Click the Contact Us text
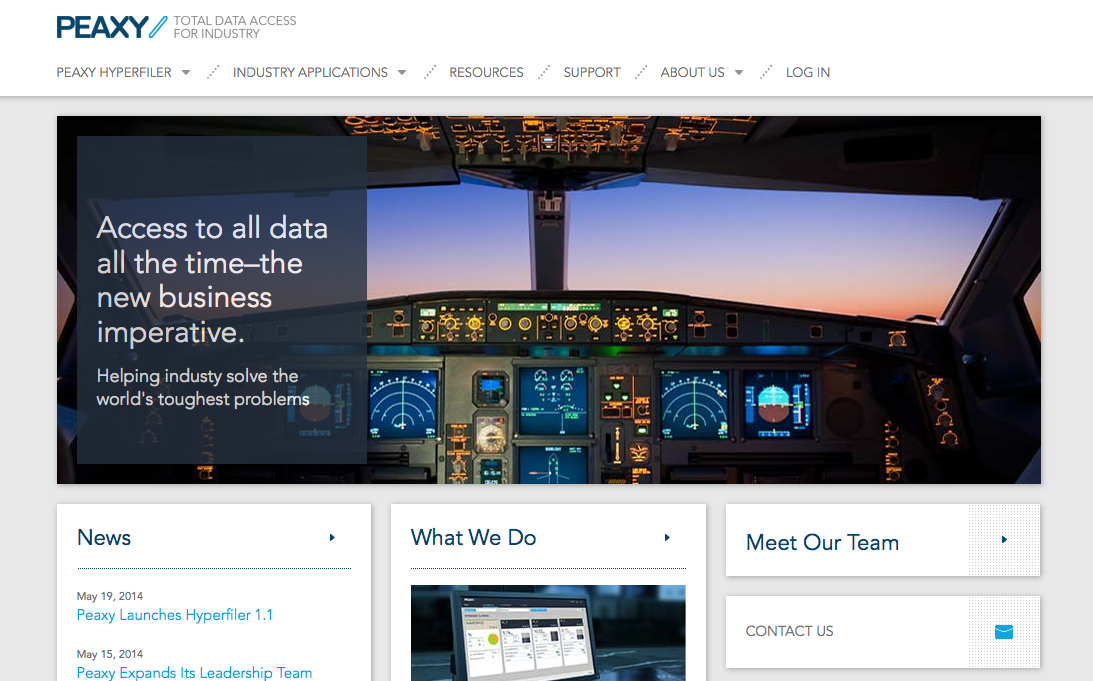 [x=789, y=632]
